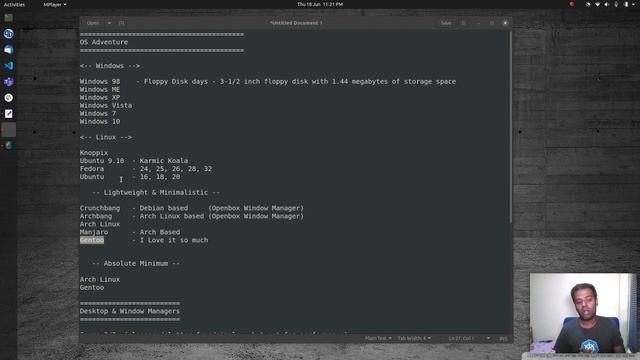This screenshot has width=640, height=360.
Task: Click 'Arch Linux' under Absolute Minimum
Action: tap(100, 280)
